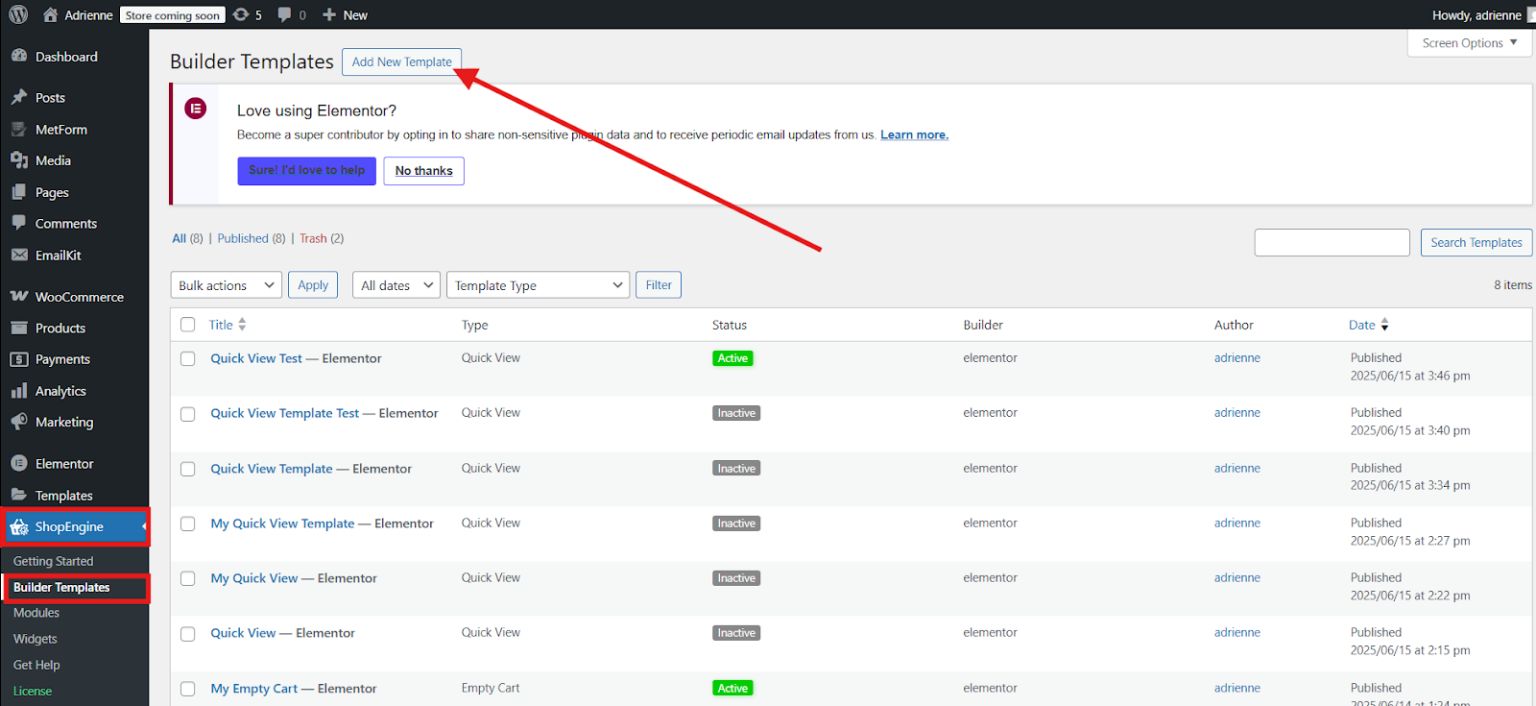
Task: Go to the Widgets submenu item
Action: pyautogui.click(x=35, y=639)
